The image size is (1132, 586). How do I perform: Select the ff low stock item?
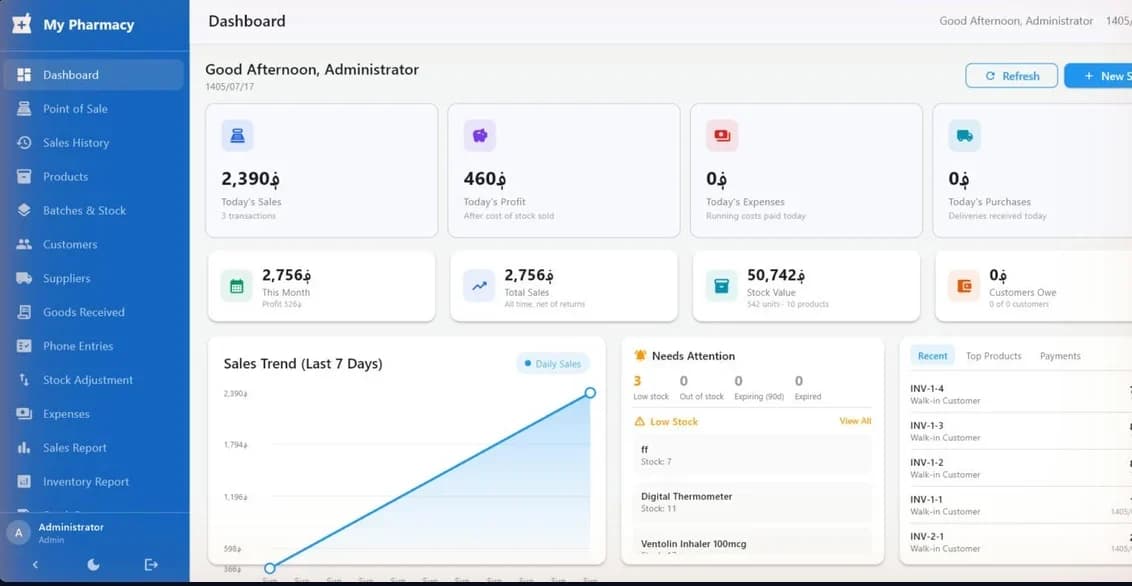tap(752, 455)
